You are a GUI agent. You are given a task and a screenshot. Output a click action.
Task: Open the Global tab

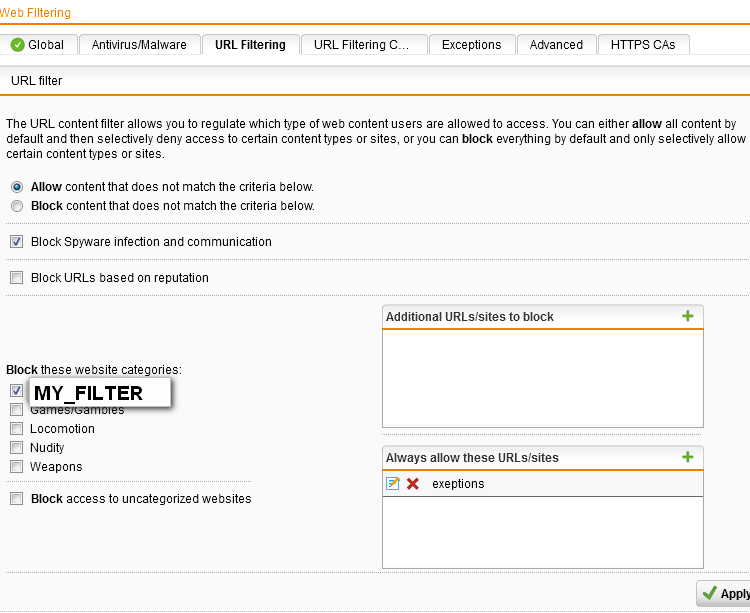pyautogui.click(x=38, y=44)
